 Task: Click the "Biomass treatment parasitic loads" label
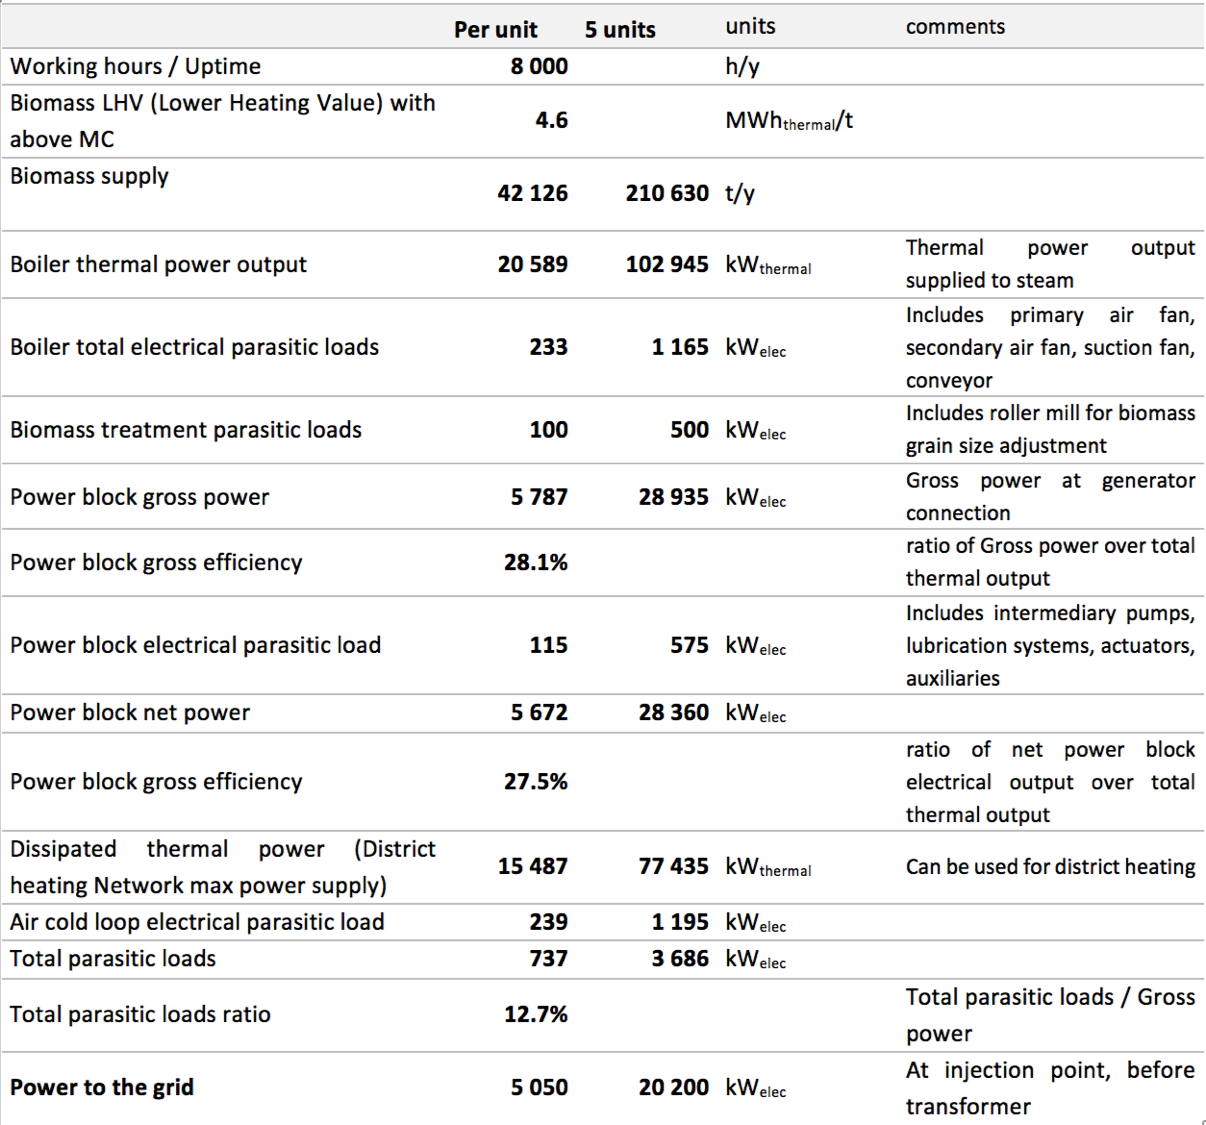[x=185, y=430]
